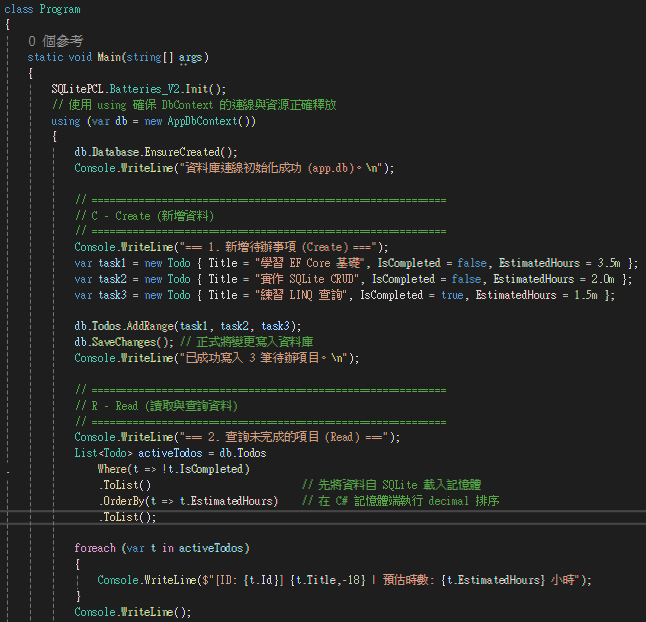Click the comment "// C - Create (新增資料)"
The image size is (646, 622).
click(145, 216)
